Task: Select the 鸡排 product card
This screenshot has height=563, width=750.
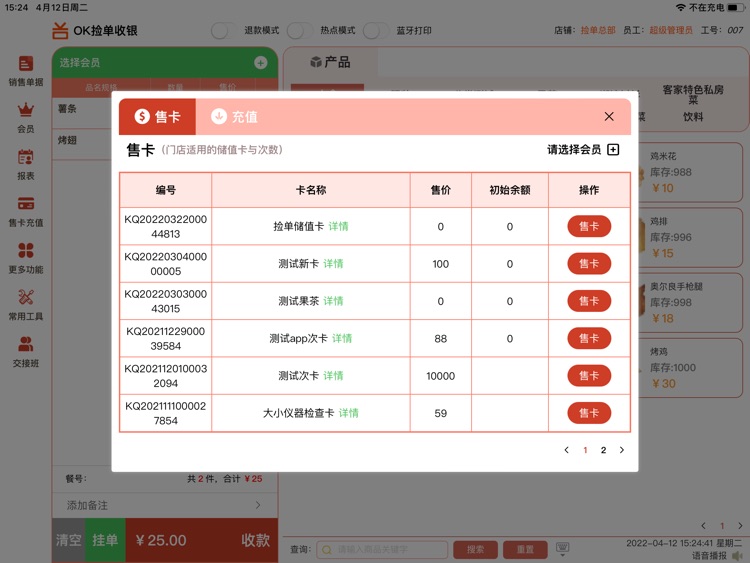Action: (x=691, y=237)
